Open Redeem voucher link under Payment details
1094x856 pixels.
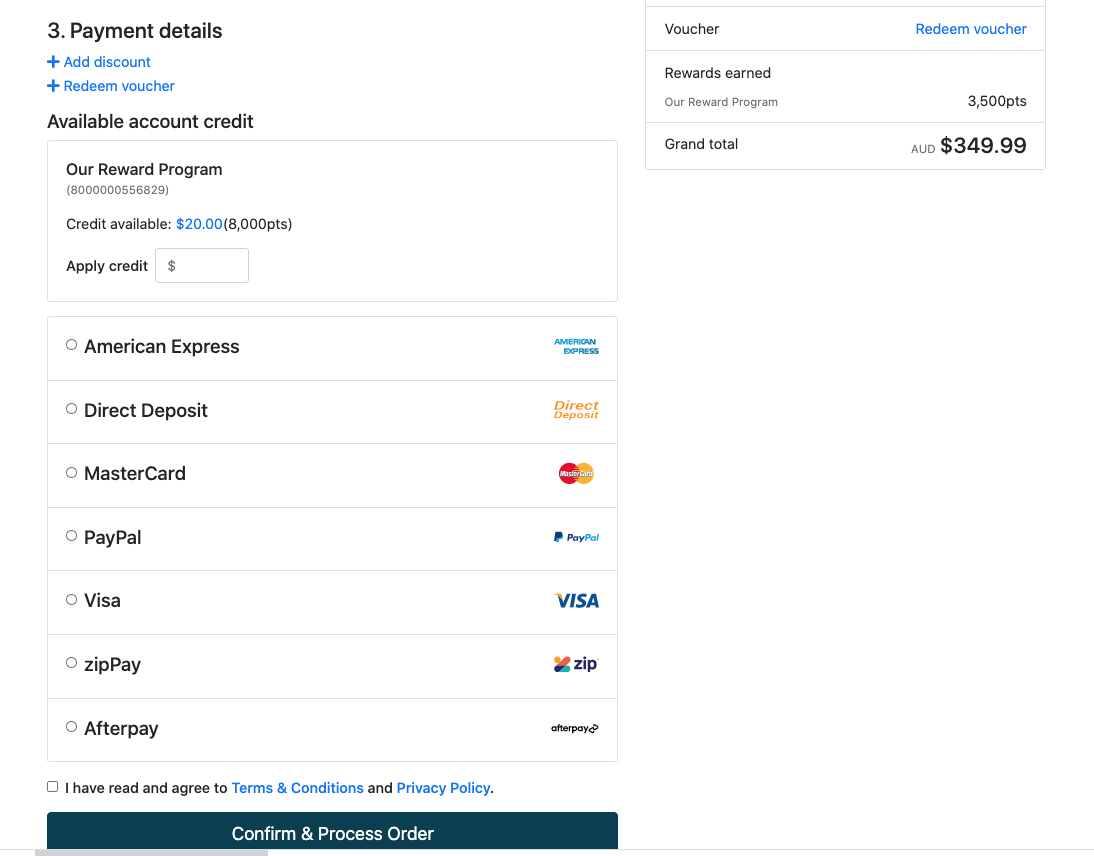point(119,86)
